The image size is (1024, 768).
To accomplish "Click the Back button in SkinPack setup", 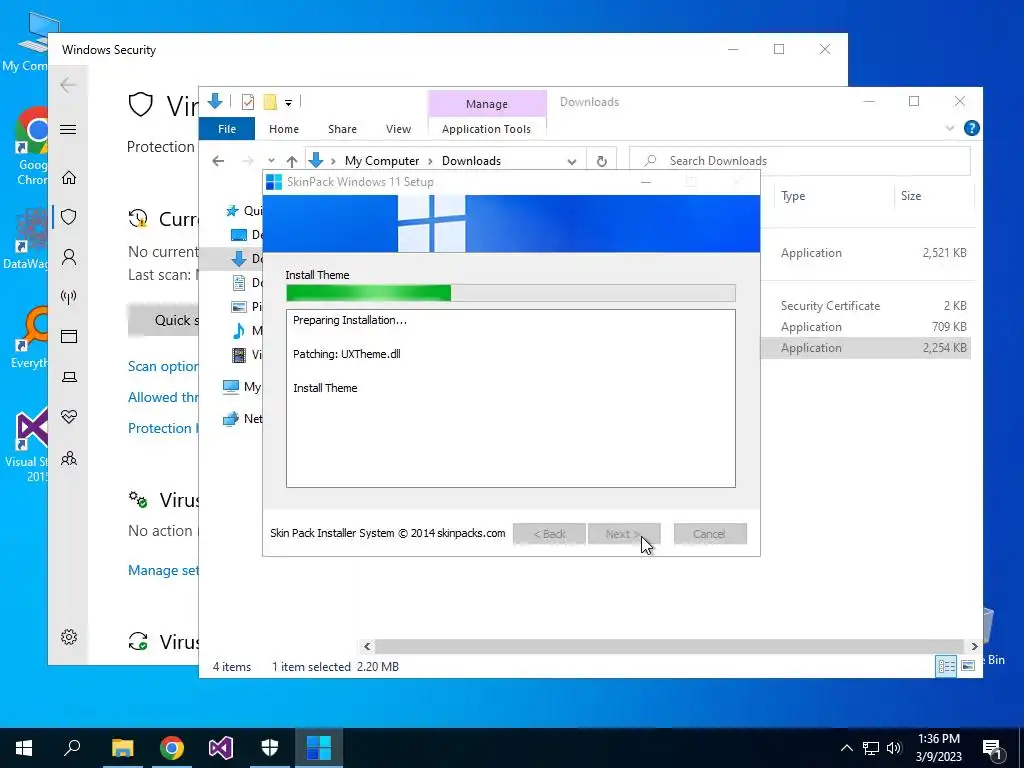I will click(549, 534).
